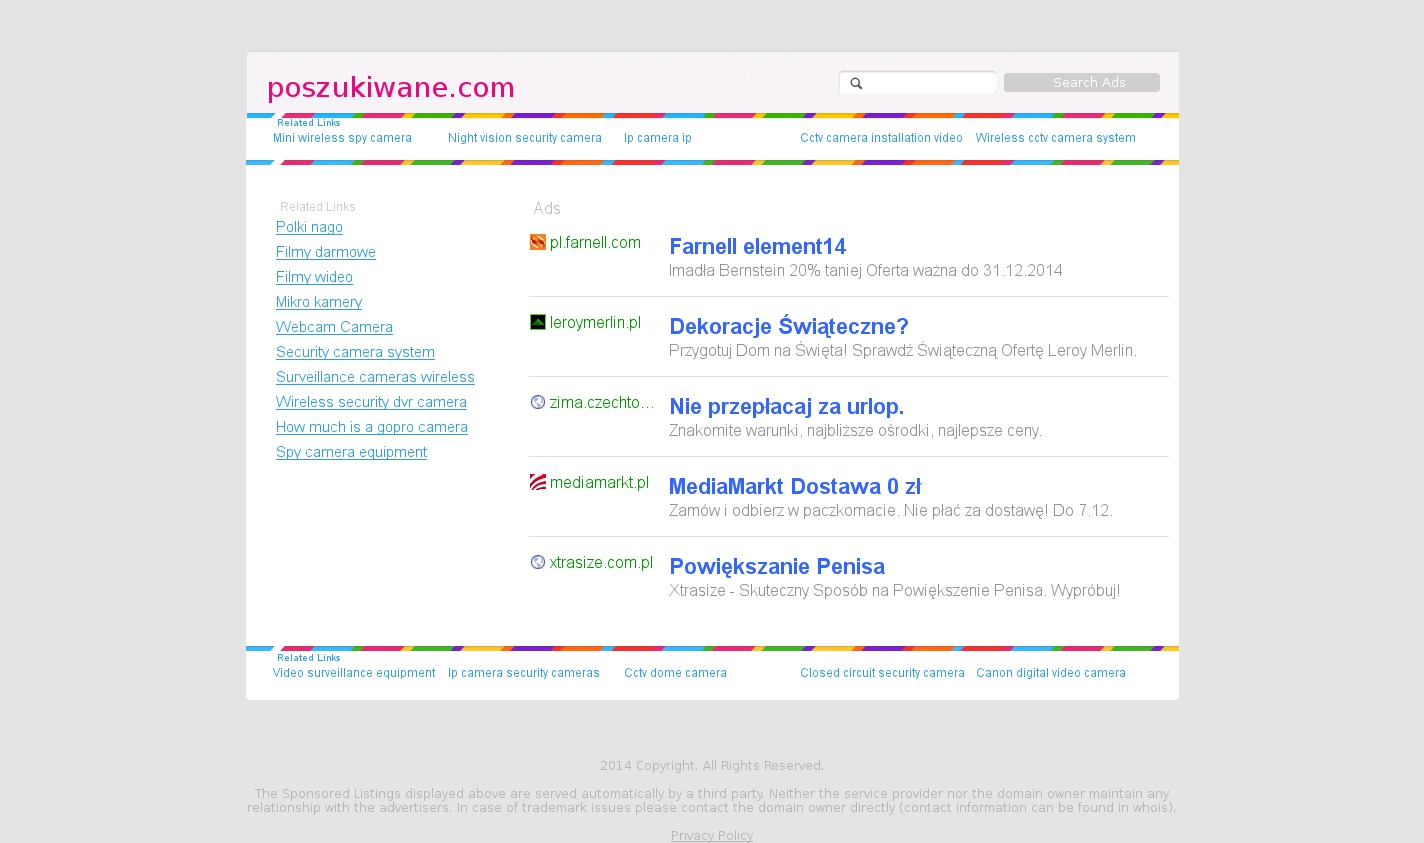Open How much is a gopro camera
Screen dimensions: 1424x843
(x=372, y=427)
